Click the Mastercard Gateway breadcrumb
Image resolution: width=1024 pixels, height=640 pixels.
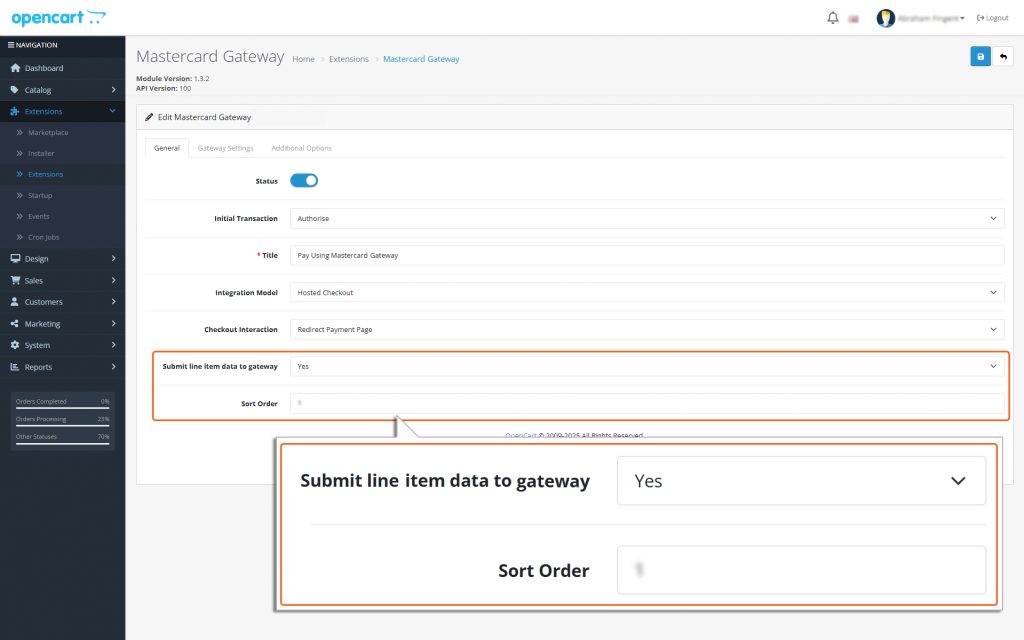421,59
